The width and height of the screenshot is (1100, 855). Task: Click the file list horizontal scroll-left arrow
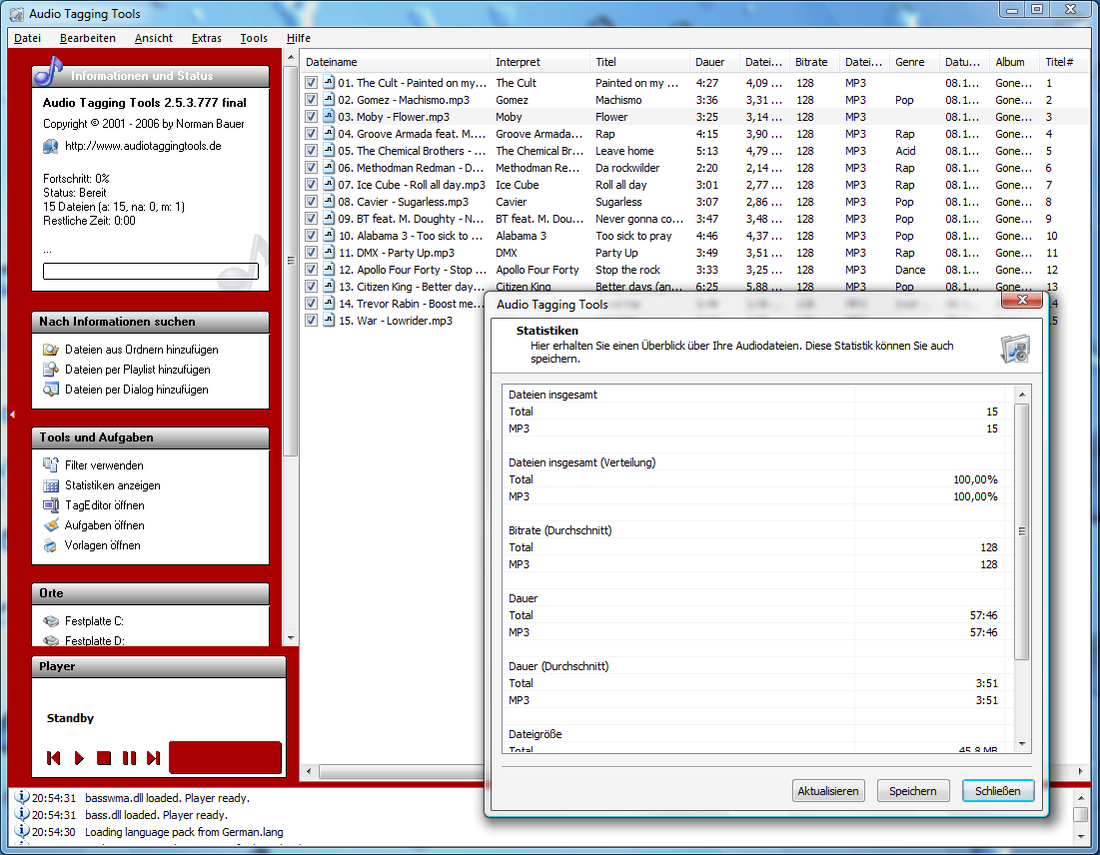click(x=309, y=772)
